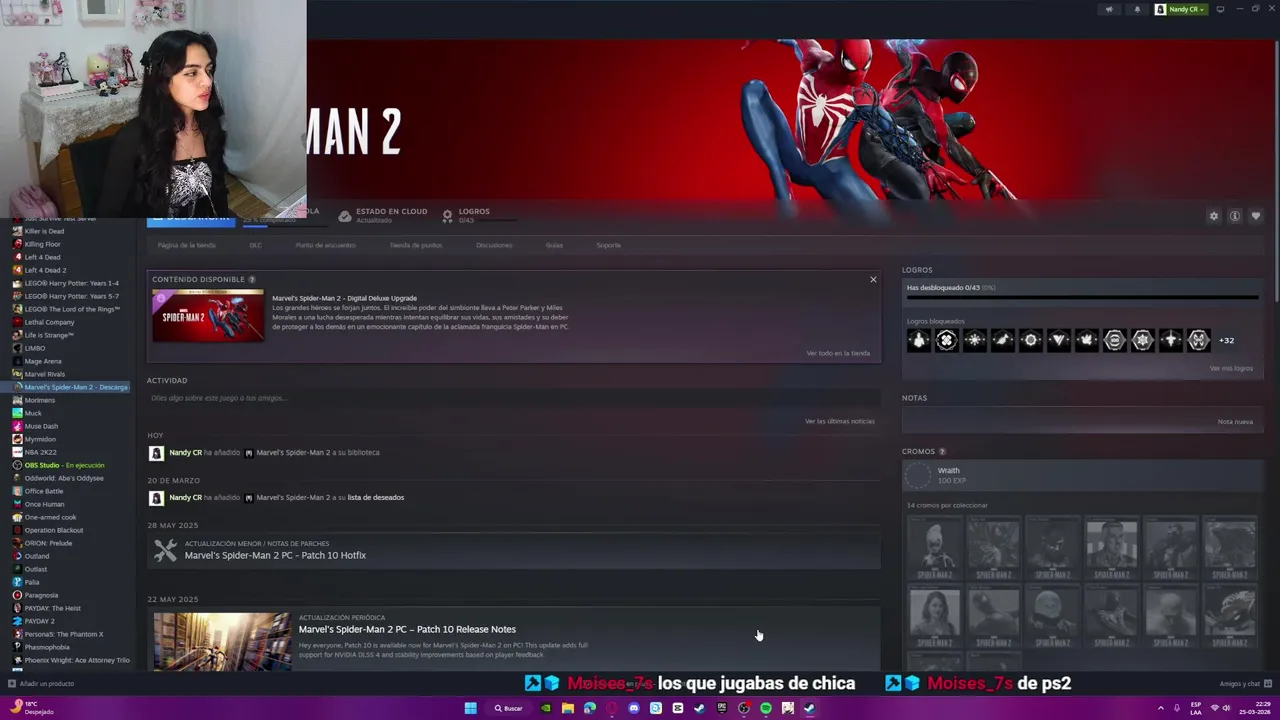
Task: Open volume control in system tray
Action: point(1226,708)
